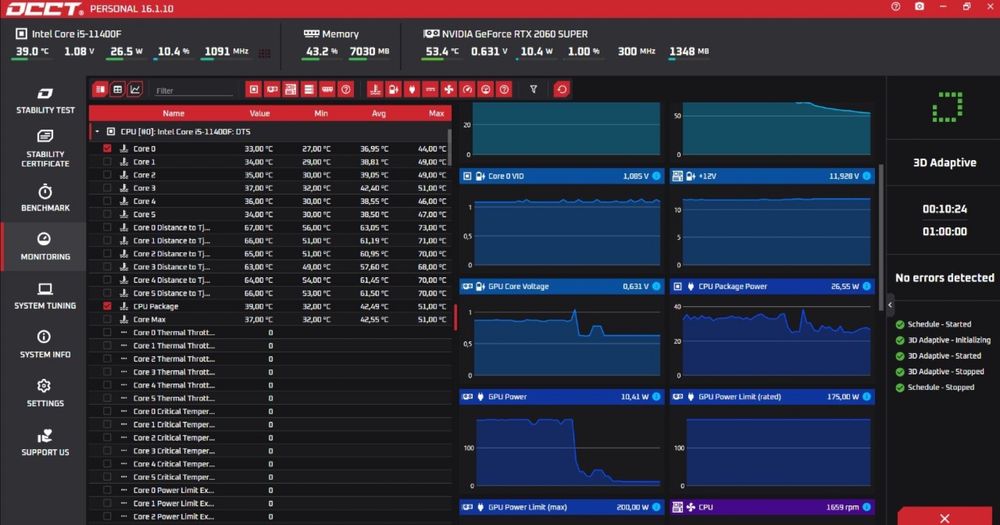This screenshot has width=1000, height=525.
Task: Check the Core 5 temperature checkbox
Action: click(107, 214)
